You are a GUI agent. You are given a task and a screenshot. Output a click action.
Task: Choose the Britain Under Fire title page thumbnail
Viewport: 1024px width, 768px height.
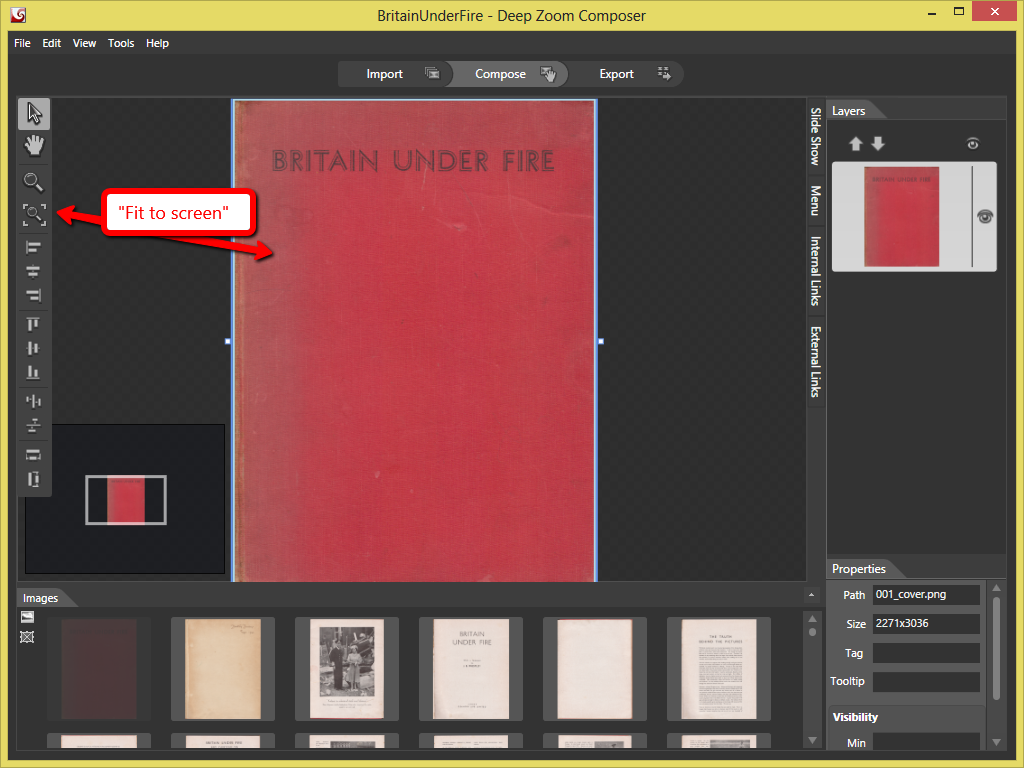471,669
